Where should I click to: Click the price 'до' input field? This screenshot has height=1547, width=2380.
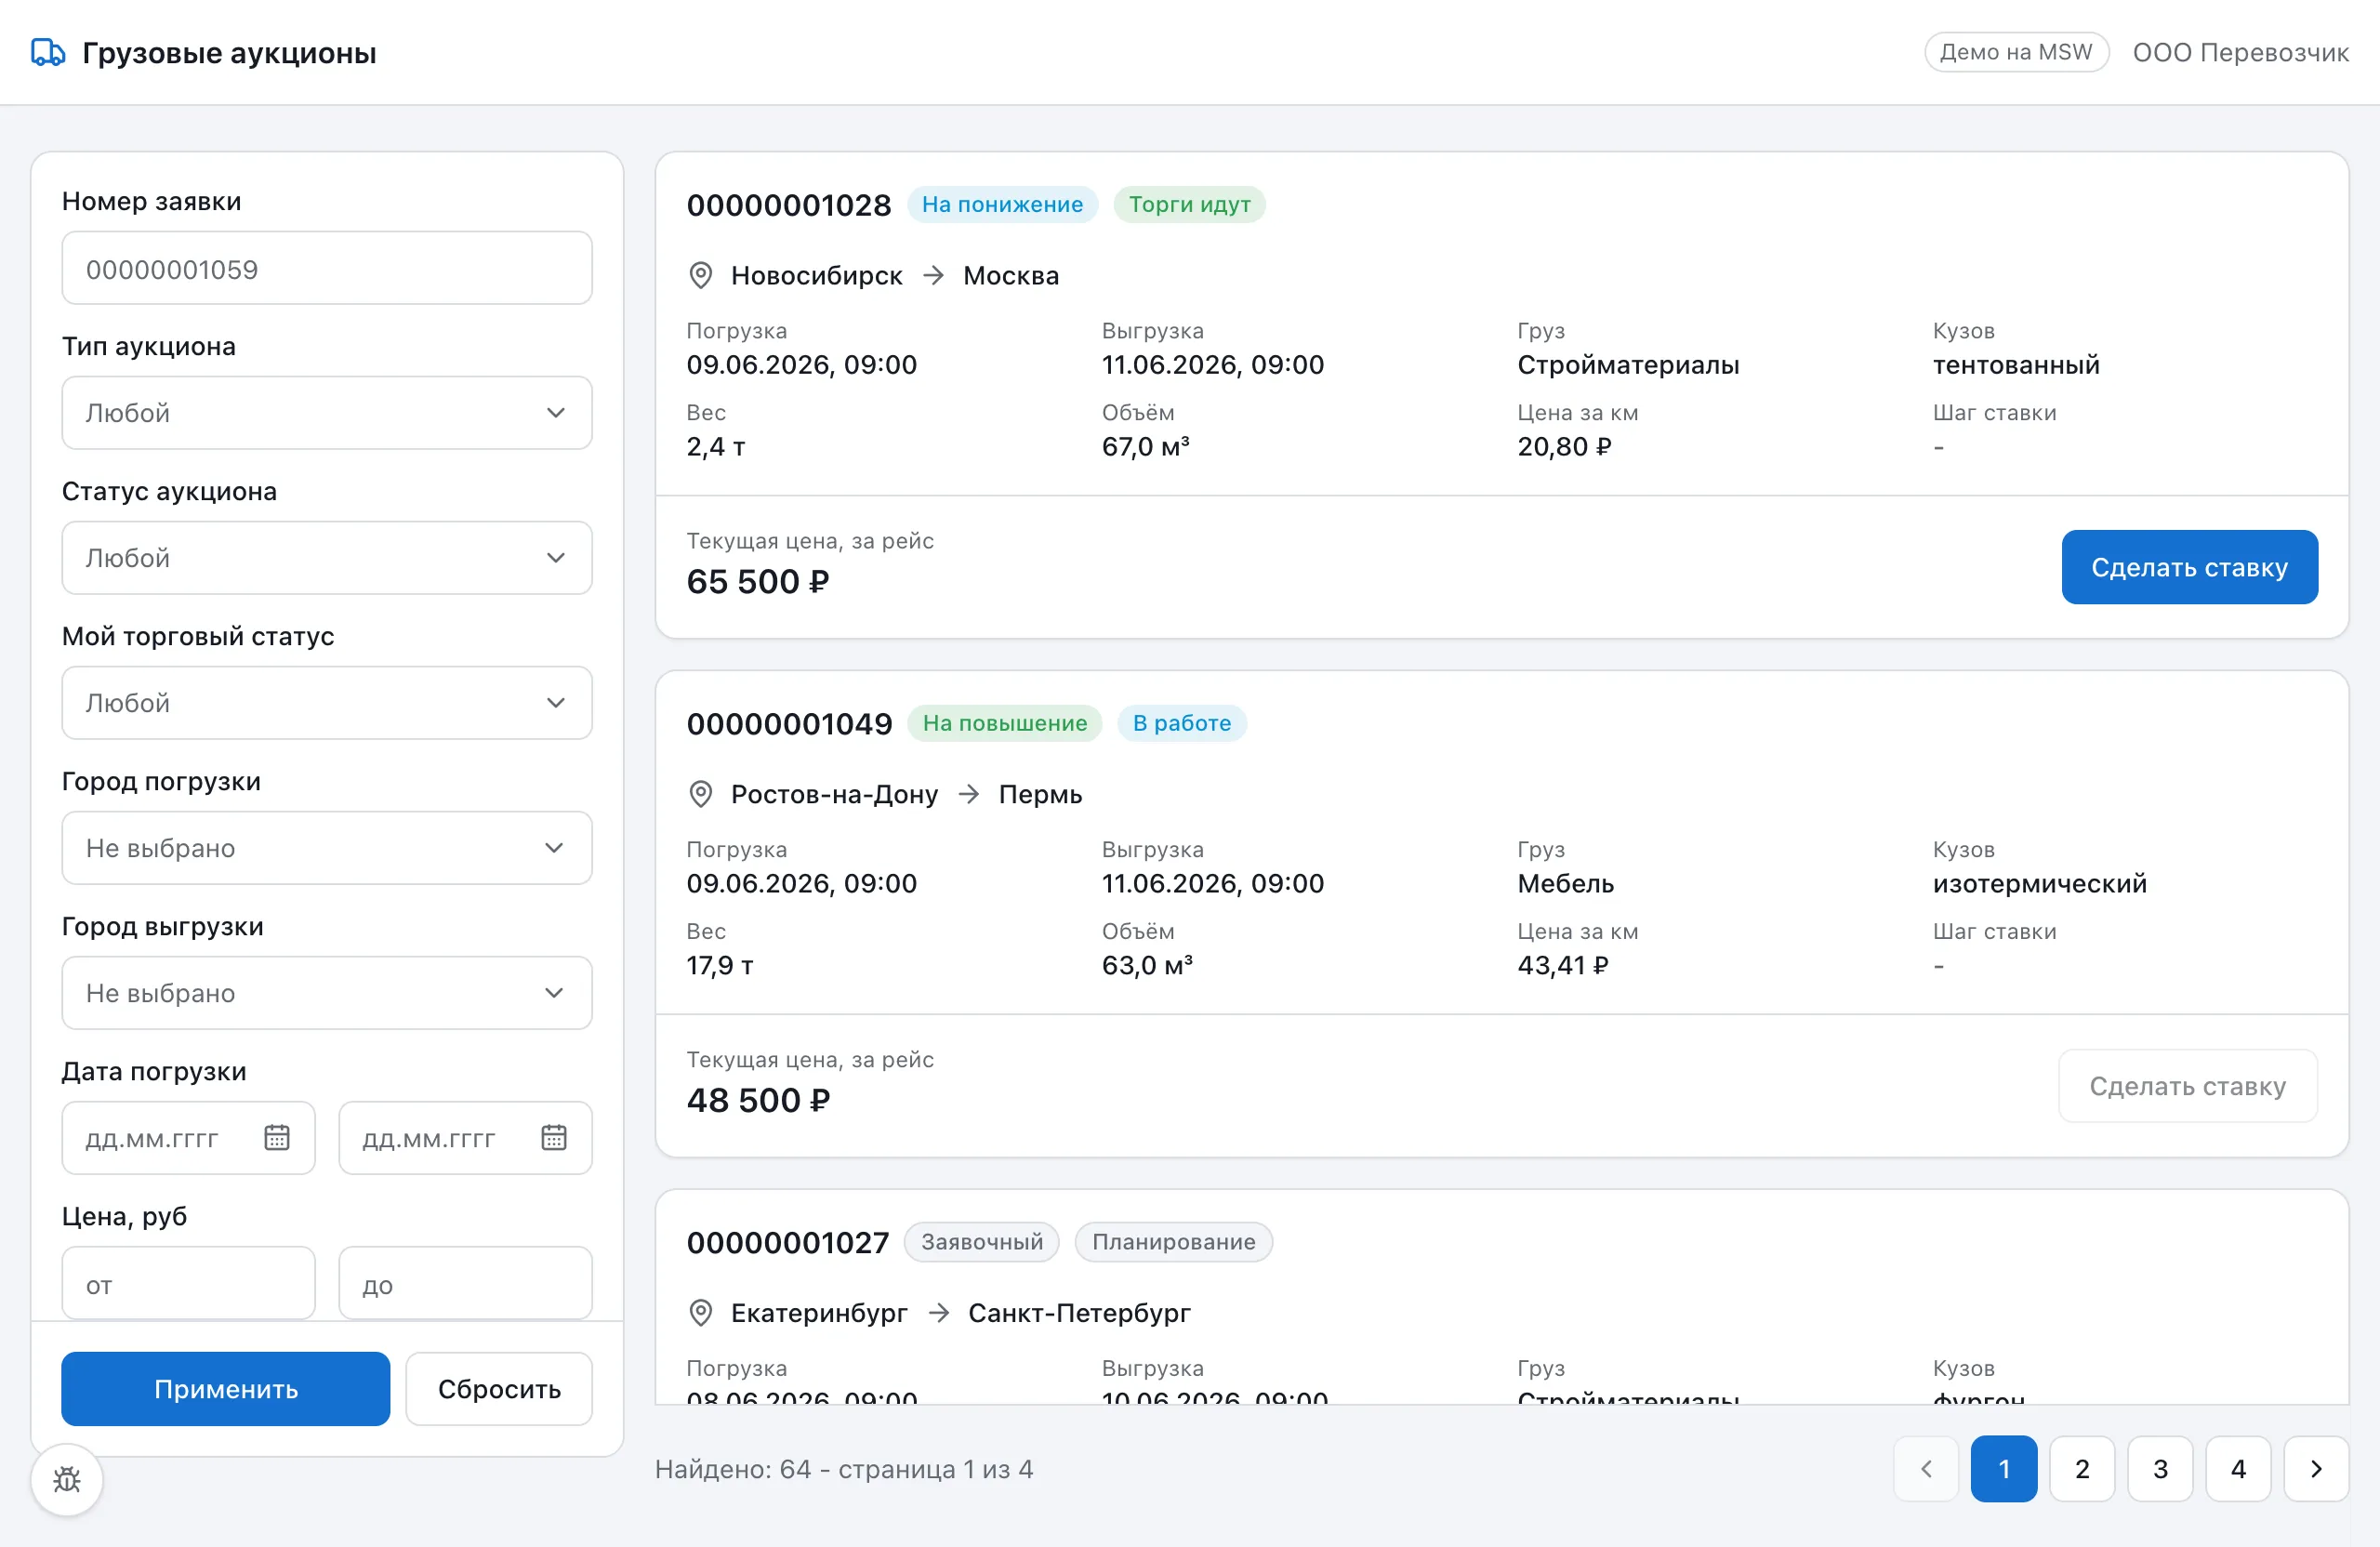point(466,1283)
